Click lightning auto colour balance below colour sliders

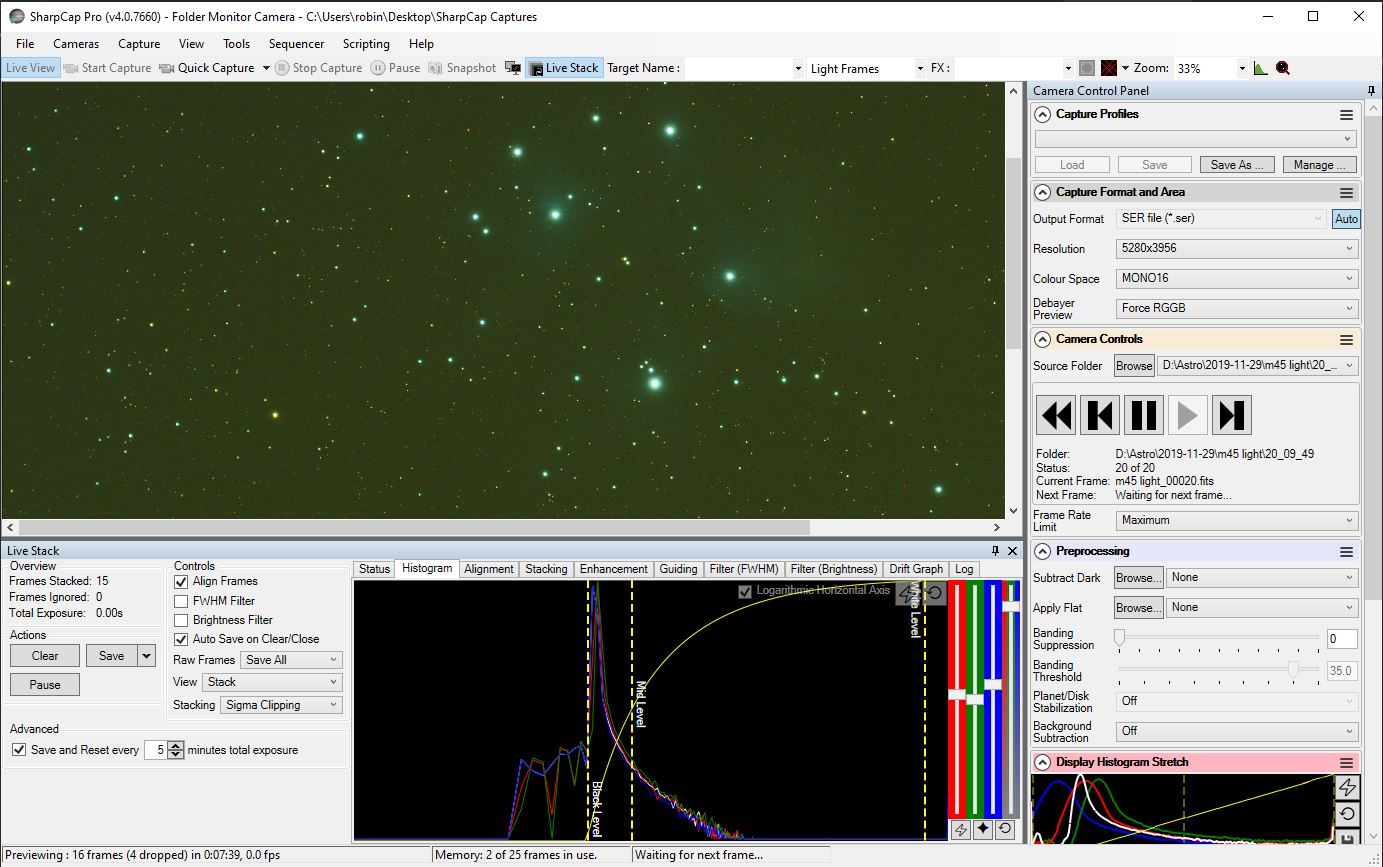[960, 829]
